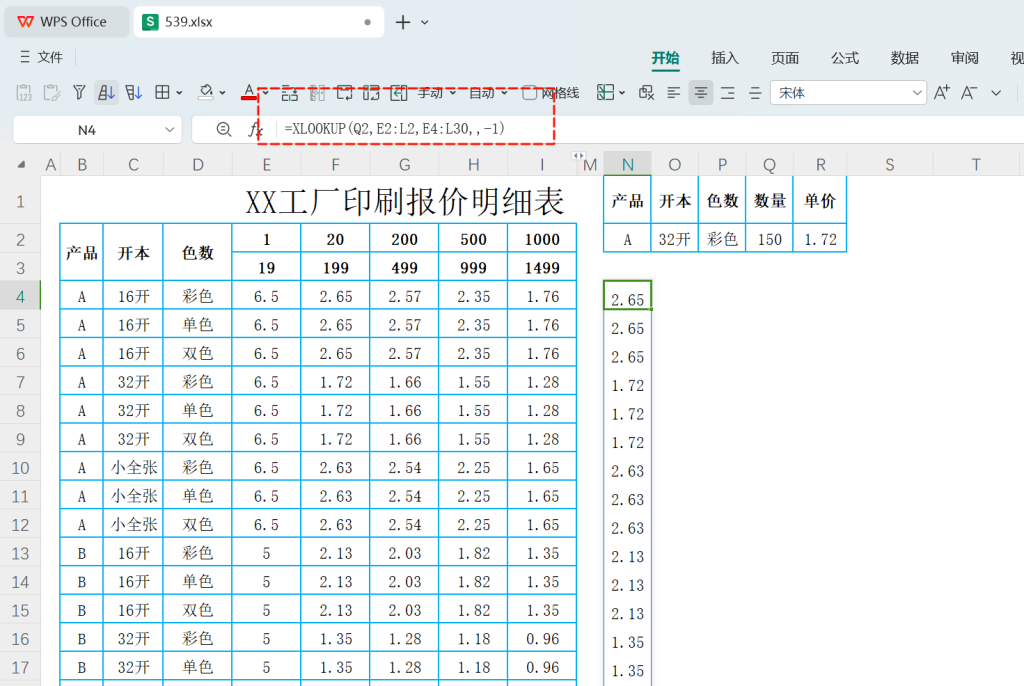
Task: Switch to the 开始 tab
Action: [665, 58]
